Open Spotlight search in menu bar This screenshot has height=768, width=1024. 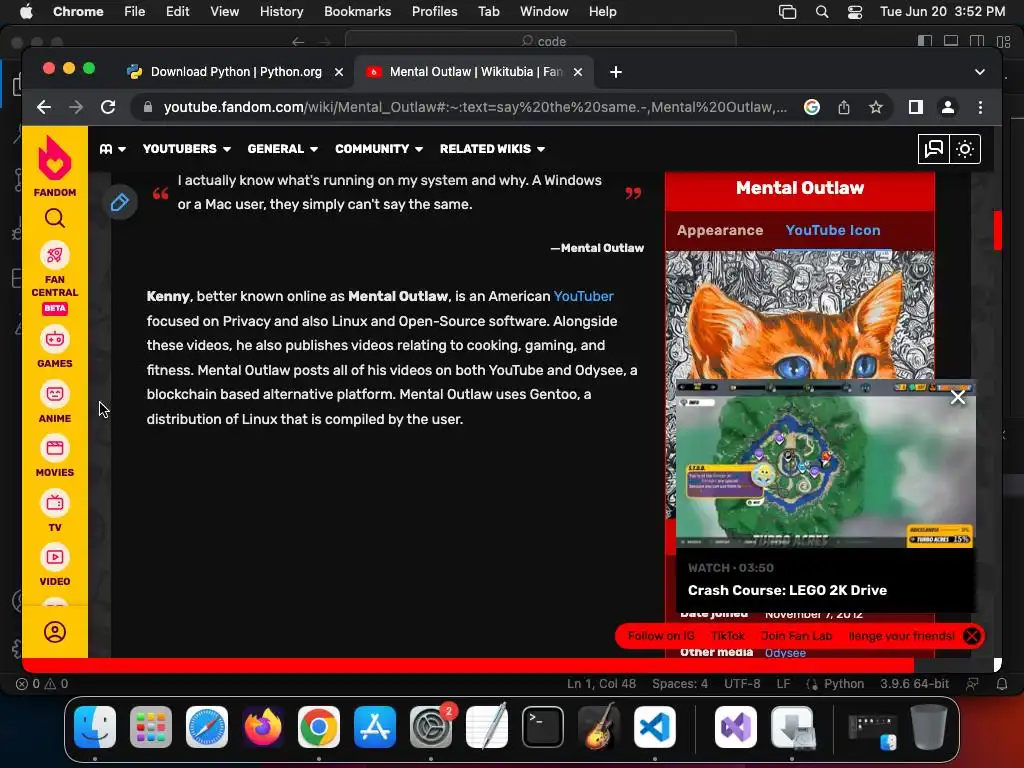822,11
